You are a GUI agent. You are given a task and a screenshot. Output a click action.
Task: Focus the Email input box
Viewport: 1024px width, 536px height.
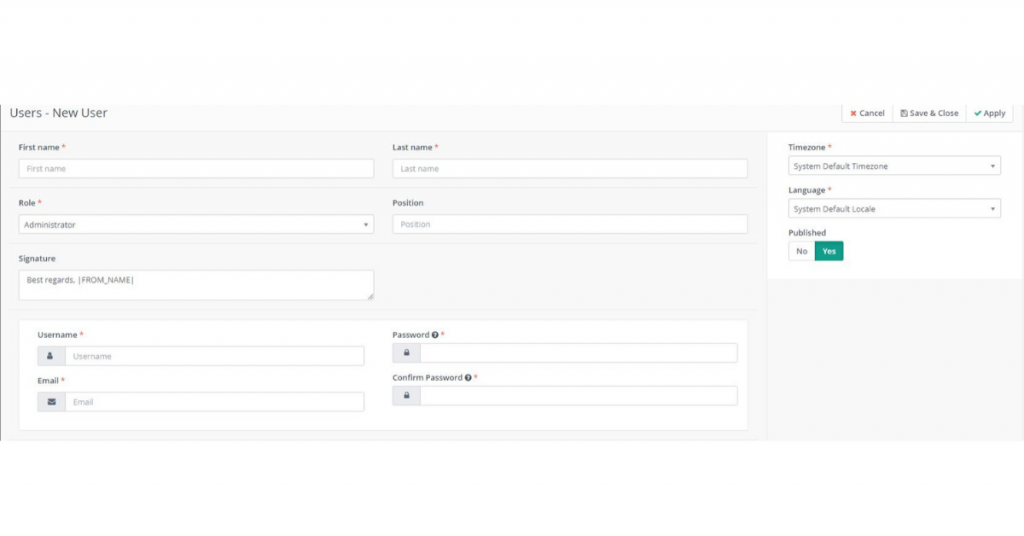(214, 402)
